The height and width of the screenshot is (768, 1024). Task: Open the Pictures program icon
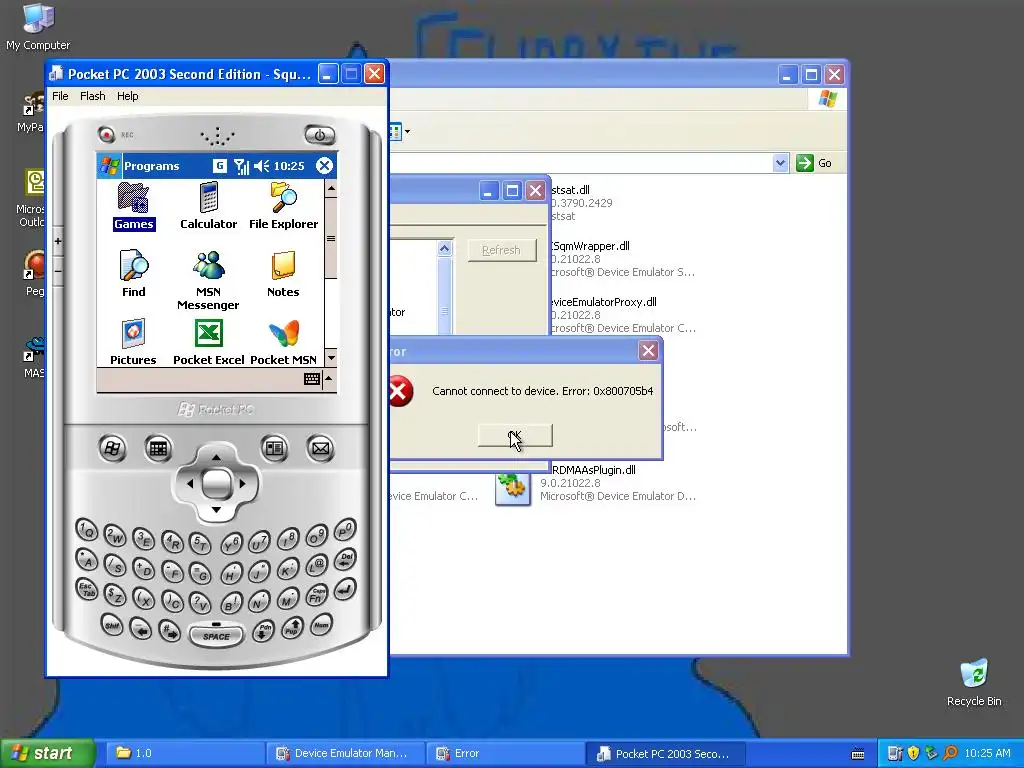point(133,342)
